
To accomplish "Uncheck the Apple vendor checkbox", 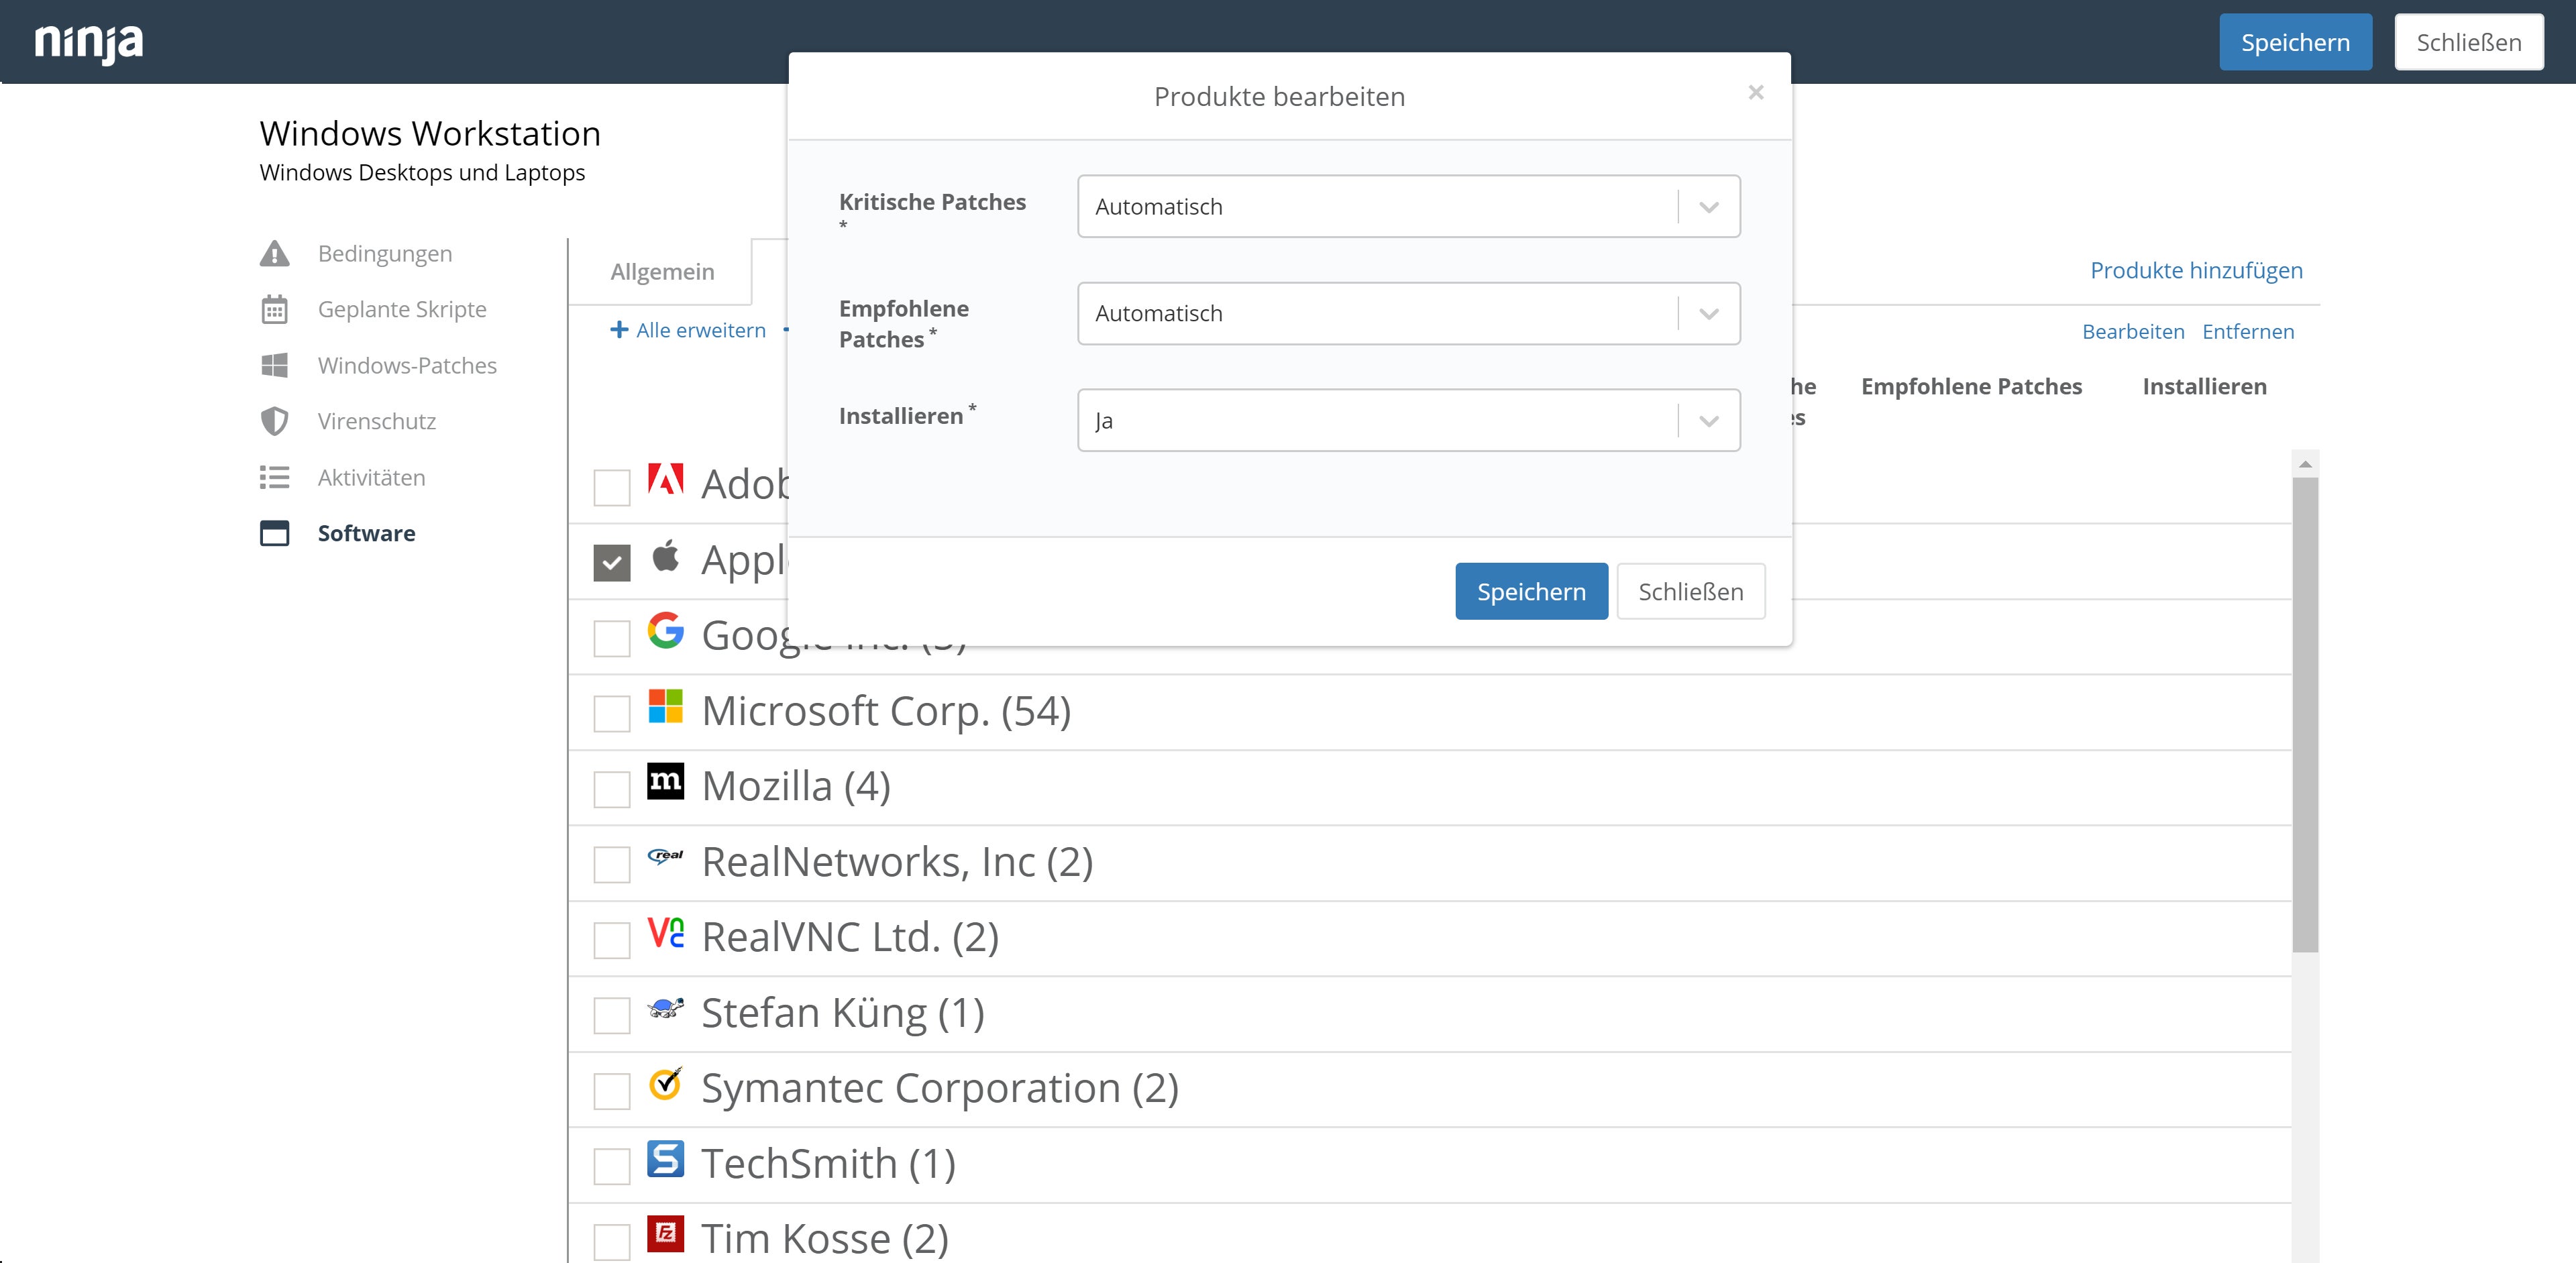I will click(611, 563).
